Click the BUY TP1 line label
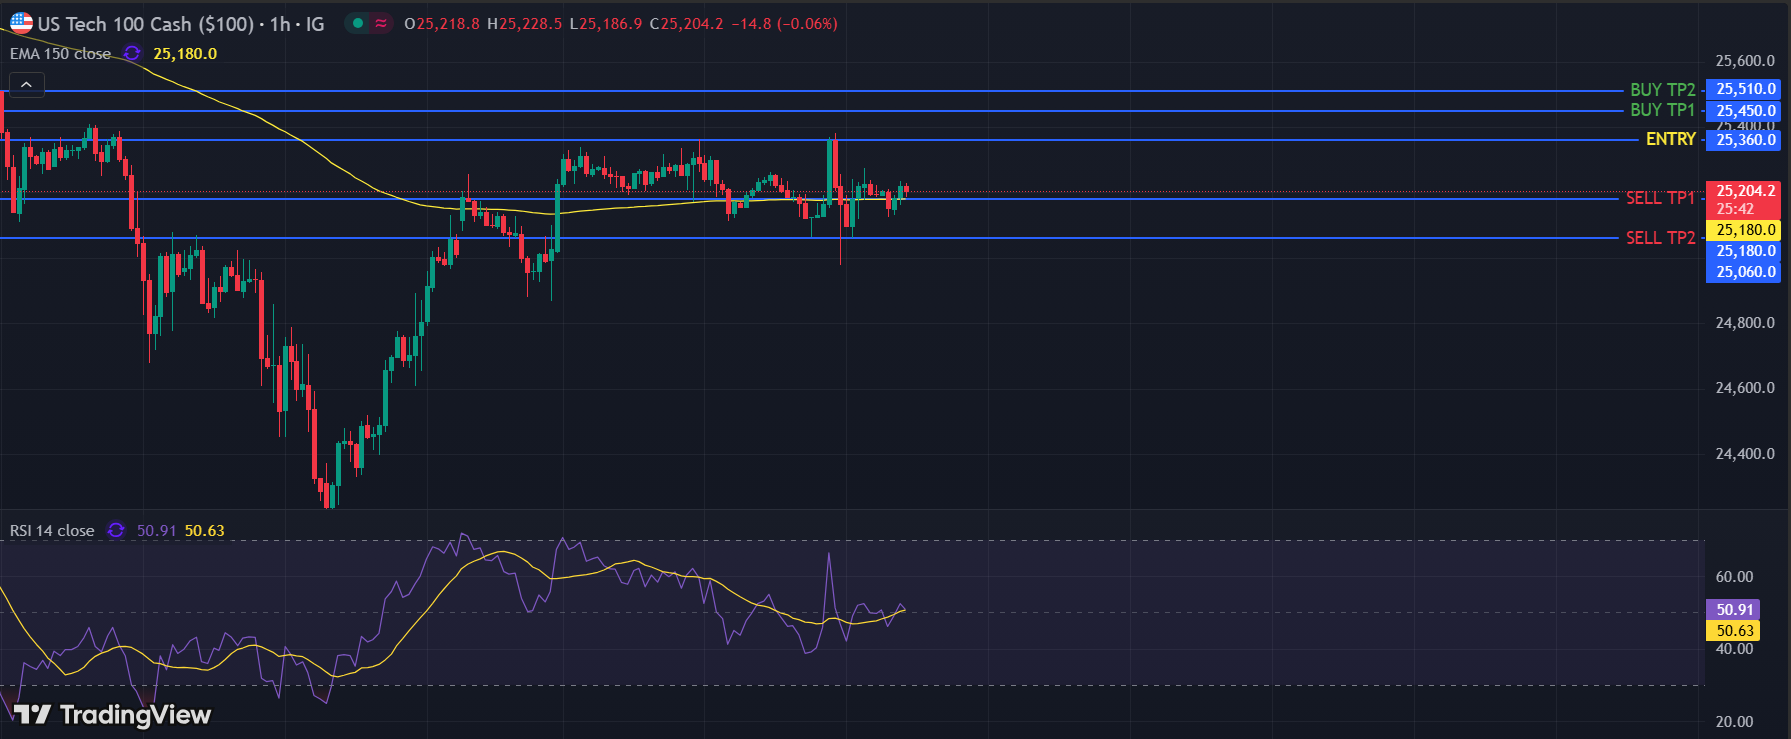1791x739 pixels. [x=1662, y=110]
